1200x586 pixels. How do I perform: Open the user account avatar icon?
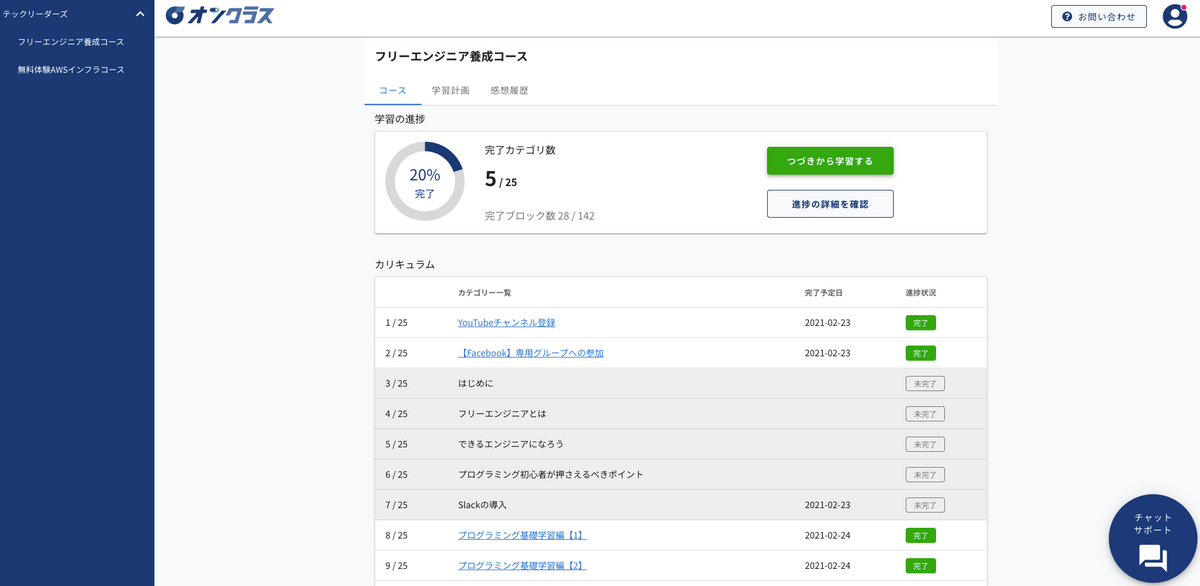pos(1174,16)
